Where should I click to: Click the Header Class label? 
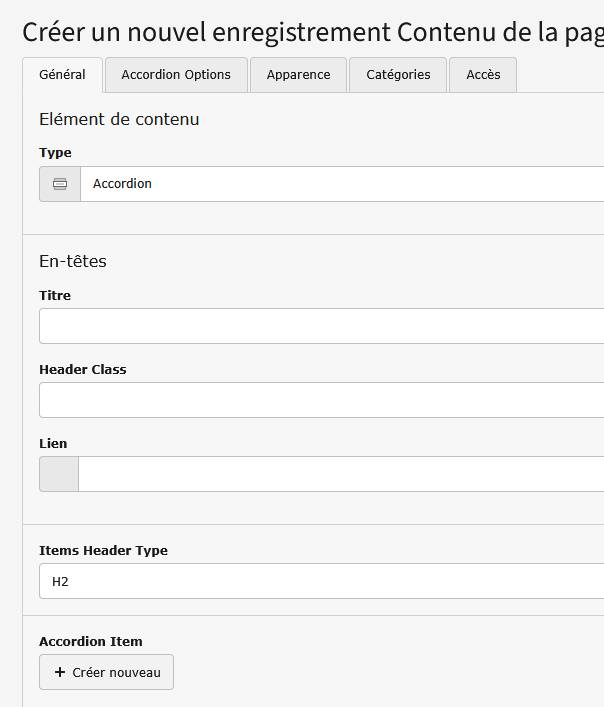pos(83,370)
